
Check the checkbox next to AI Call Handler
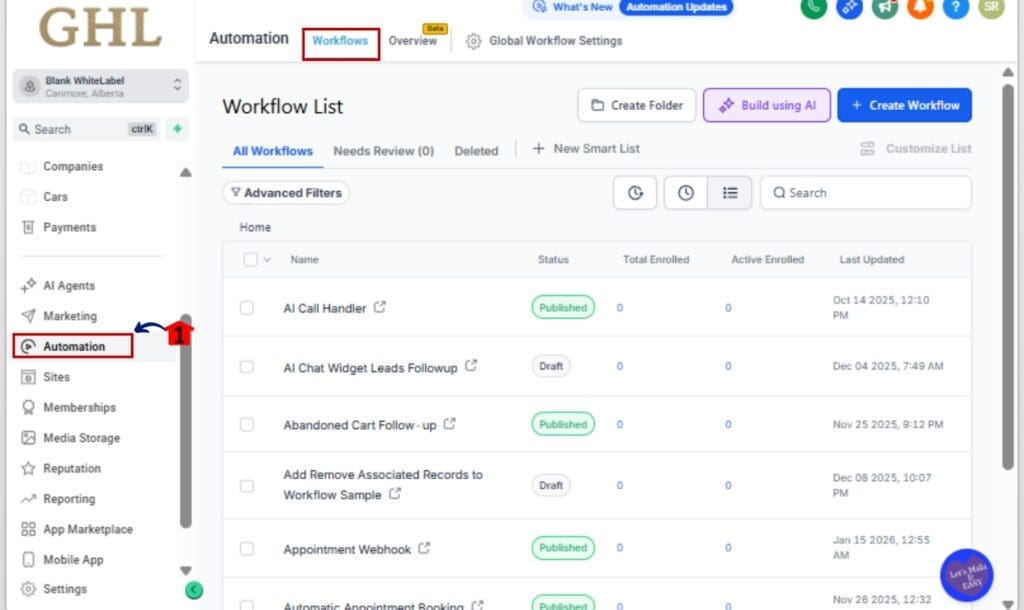(246, 307)
